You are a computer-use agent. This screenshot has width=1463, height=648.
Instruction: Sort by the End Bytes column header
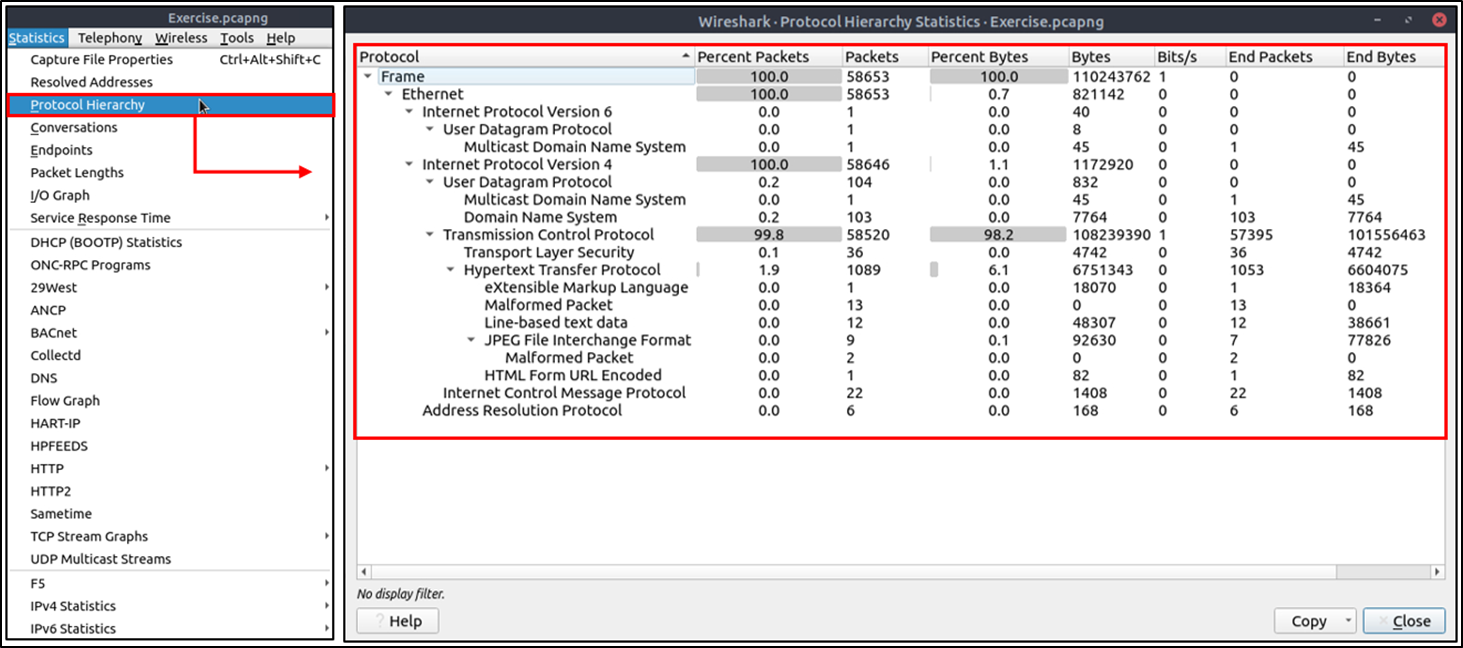click(x=1380, y=57)
